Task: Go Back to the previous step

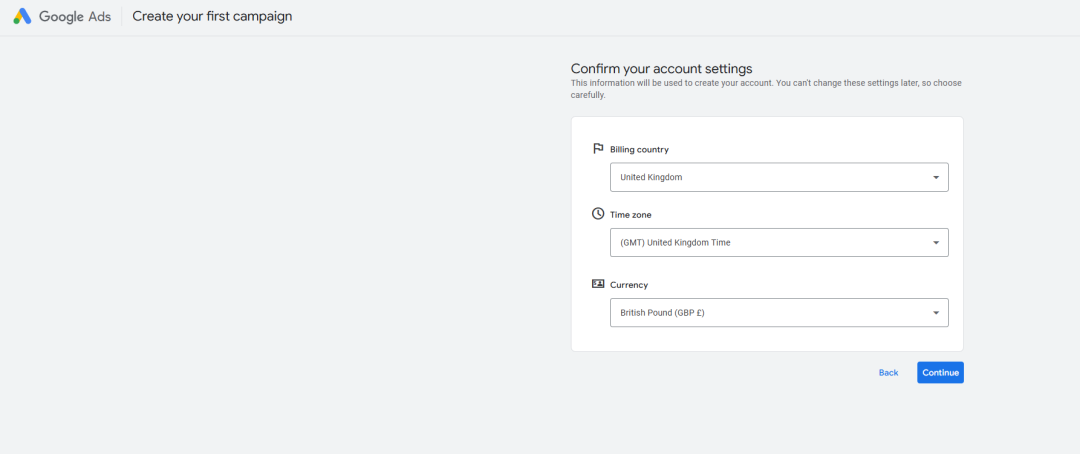Action: (x=889, y=373)
